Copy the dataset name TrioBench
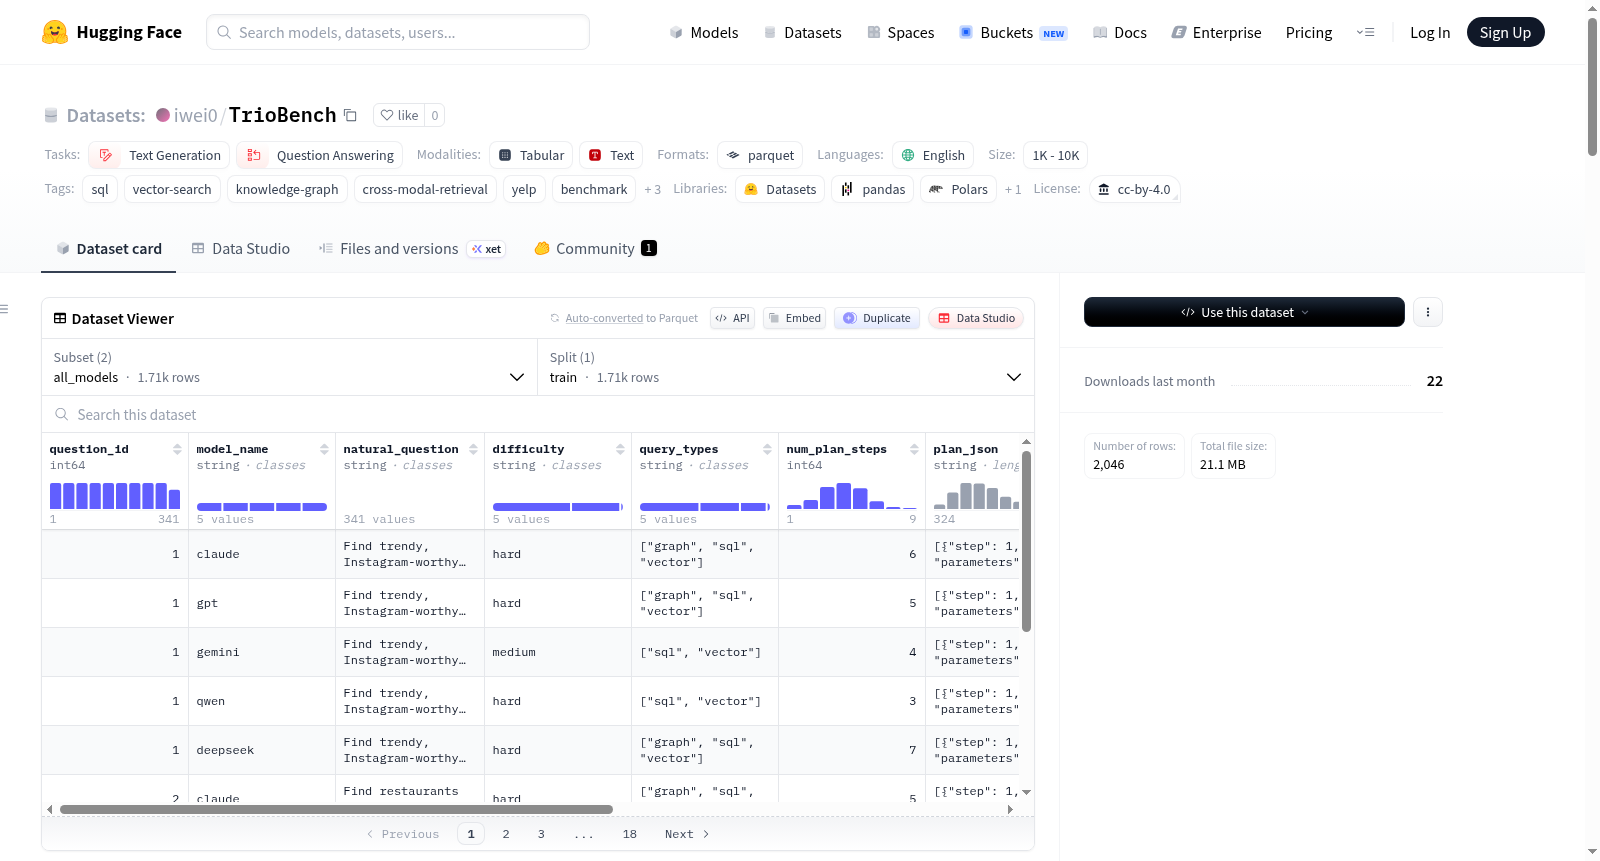Image resolution: width=1600 pixels, height=861 pixels. tap(350, 115)
